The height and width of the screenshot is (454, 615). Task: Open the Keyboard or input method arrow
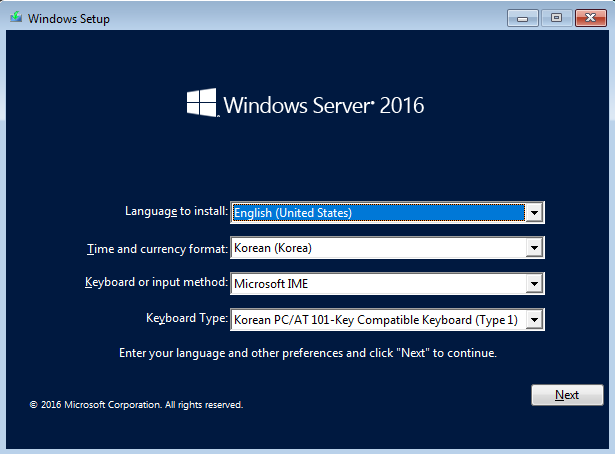point(534,283)
